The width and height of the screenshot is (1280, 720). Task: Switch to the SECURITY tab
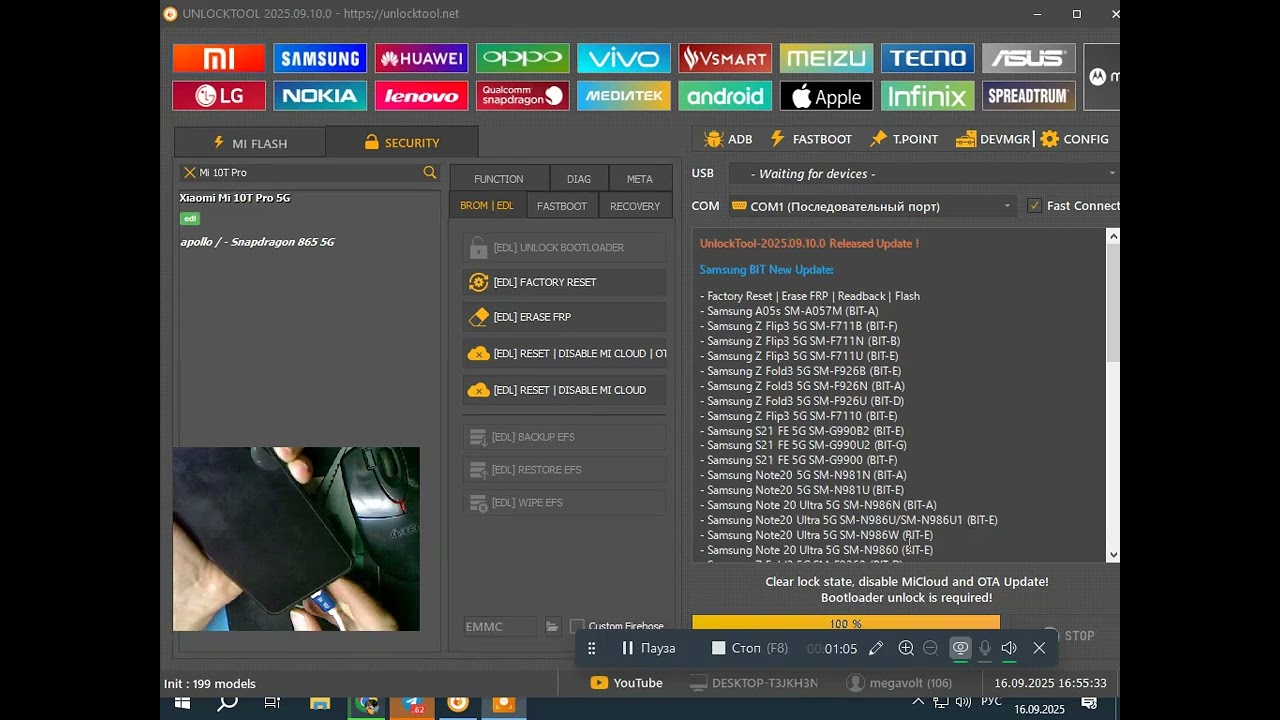click(x=402, y=143)
